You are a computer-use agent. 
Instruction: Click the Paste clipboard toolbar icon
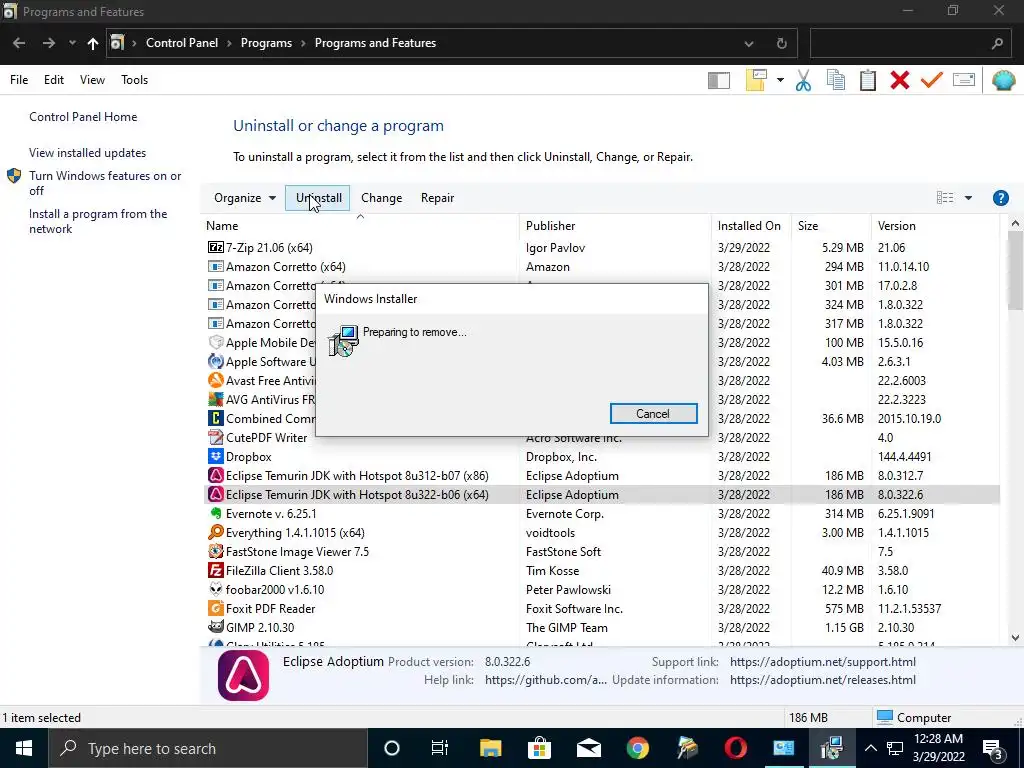pos(867,80)
